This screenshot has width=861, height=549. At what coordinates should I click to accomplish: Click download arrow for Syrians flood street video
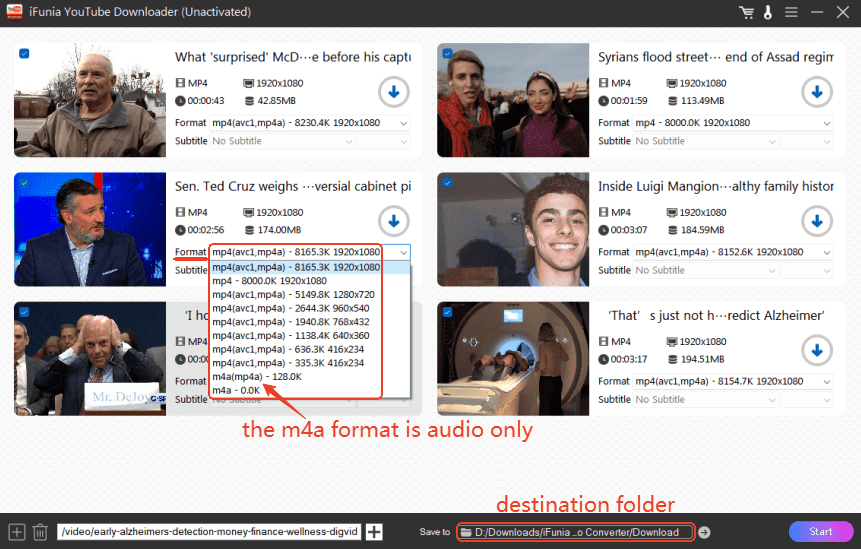(x=817, y=92)
